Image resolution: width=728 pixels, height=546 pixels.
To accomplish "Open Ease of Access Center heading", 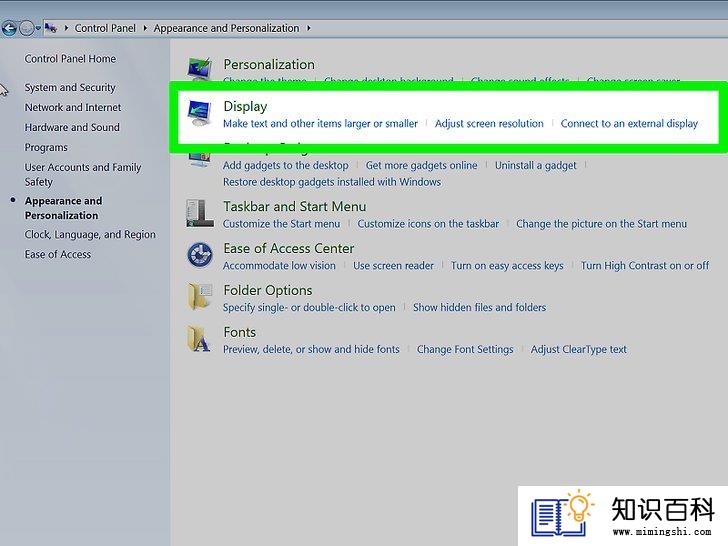I will [289, 248].
